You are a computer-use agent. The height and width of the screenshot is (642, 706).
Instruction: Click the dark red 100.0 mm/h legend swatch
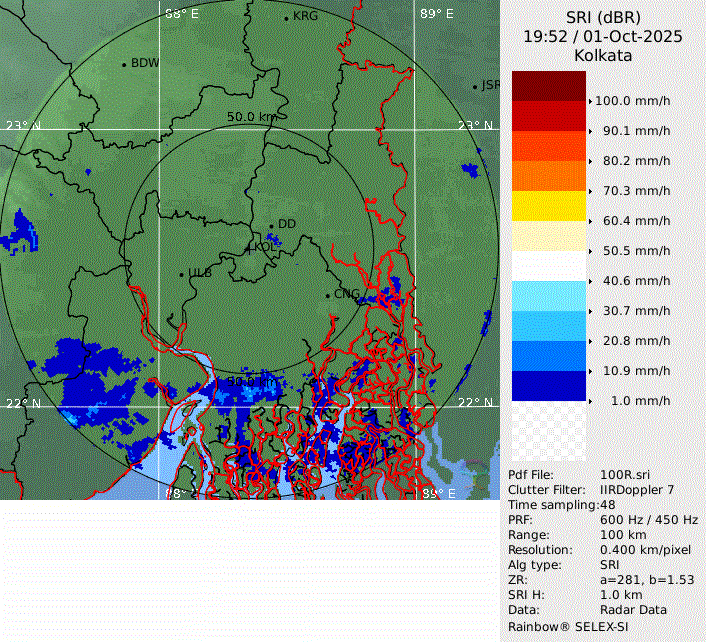(548, 85)
